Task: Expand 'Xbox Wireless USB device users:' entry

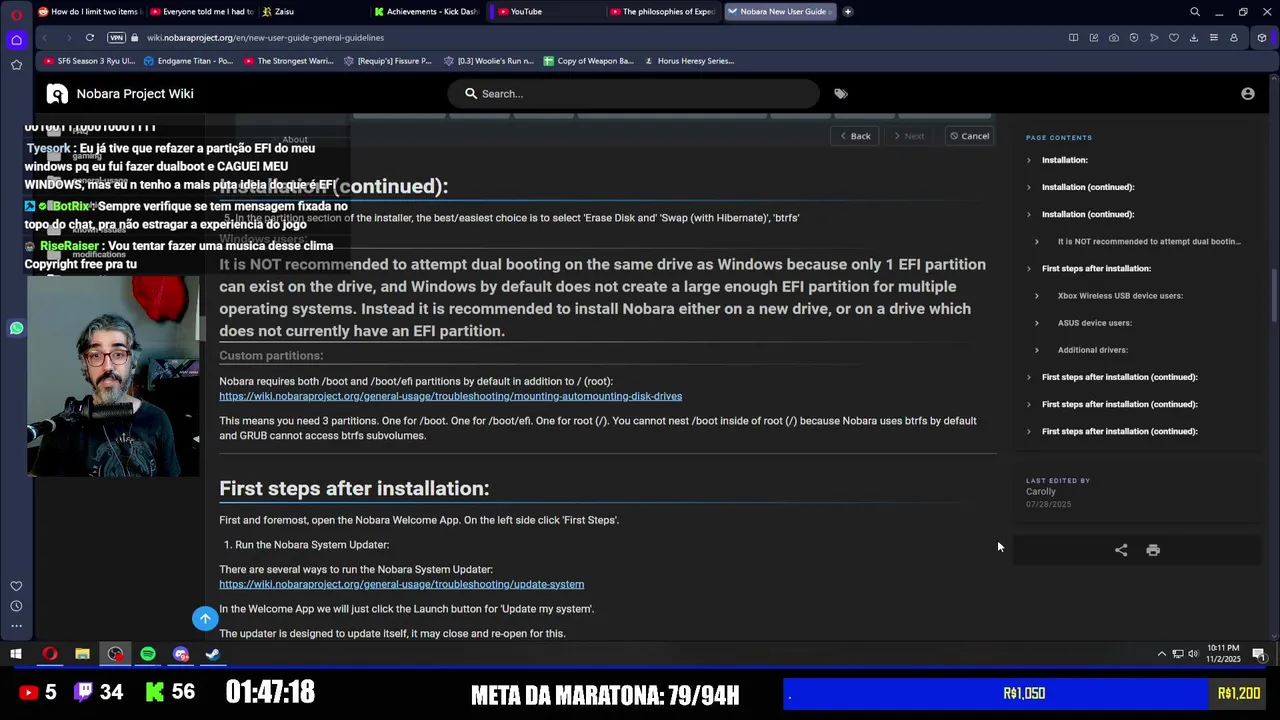Action: [x=1036, y=296]
